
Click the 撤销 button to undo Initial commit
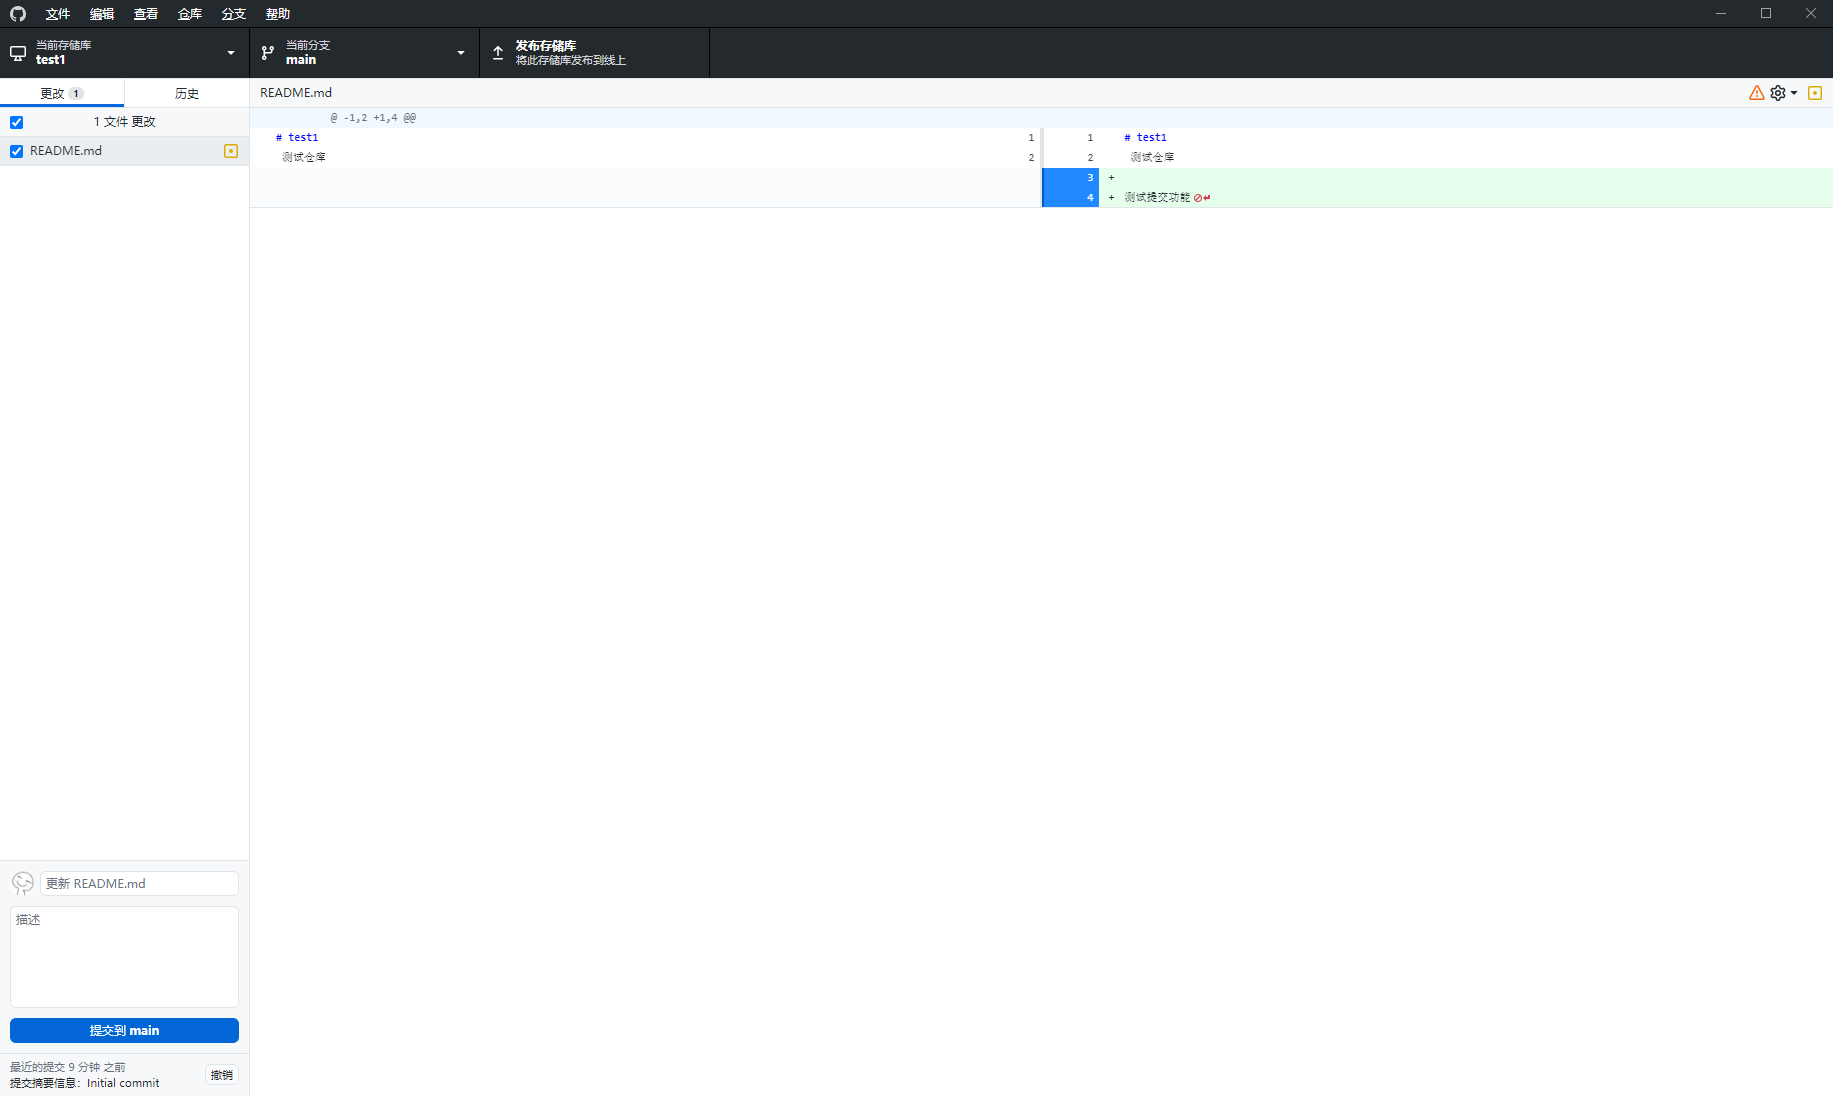pyautogui.click(x=221, y=1074)
